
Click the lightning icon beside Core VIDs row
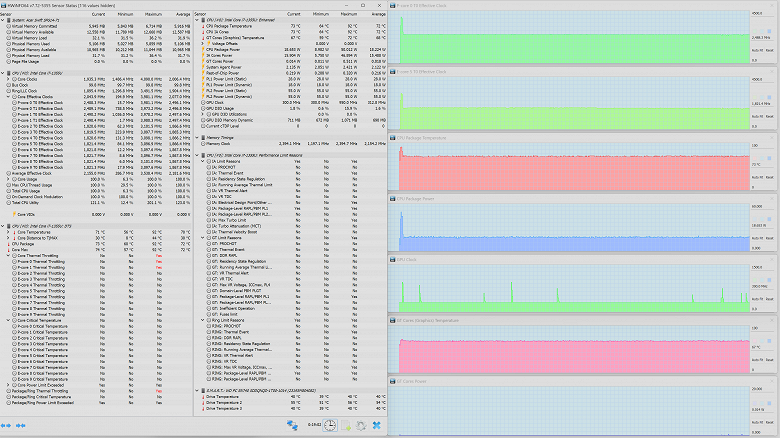(x=14, y=215)
